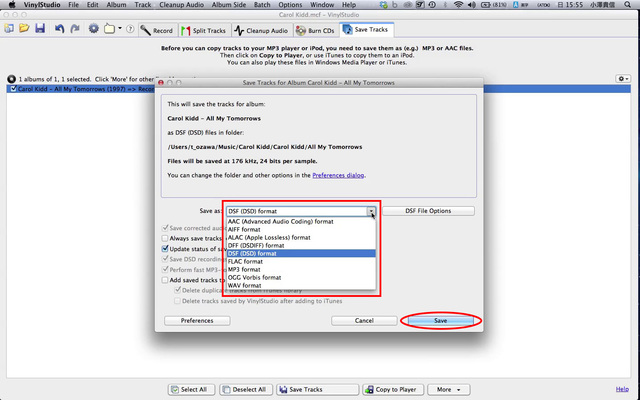Image resolution: width=640 pixels, height=400 pixels.
Task: Open the Help link at bottom right
Action: tap(622, 389)
